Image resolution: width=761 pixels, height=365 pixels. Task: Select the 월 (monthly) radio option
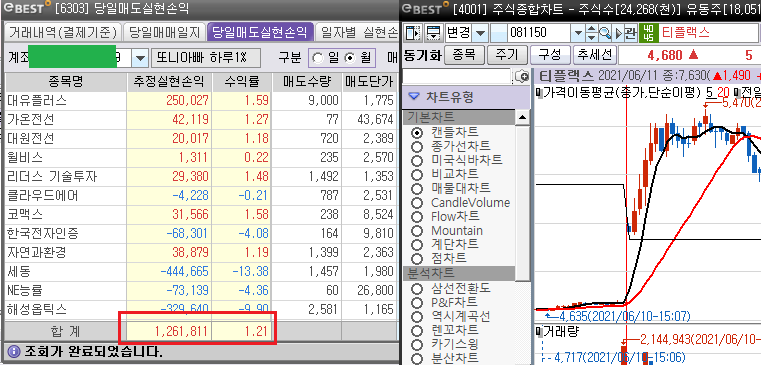coord(350,58)
